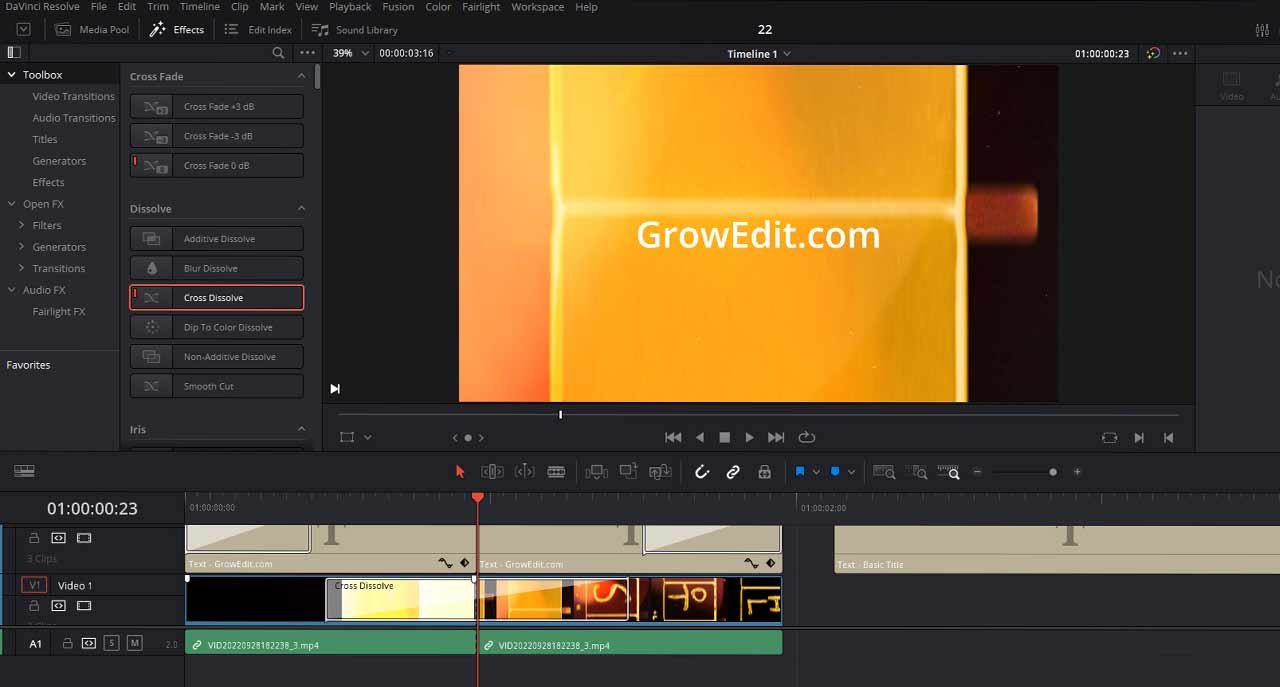This screenshot has height=687, width=1280.
Task: Toggle the Position Lock padlock
Action: pos(764,472)
